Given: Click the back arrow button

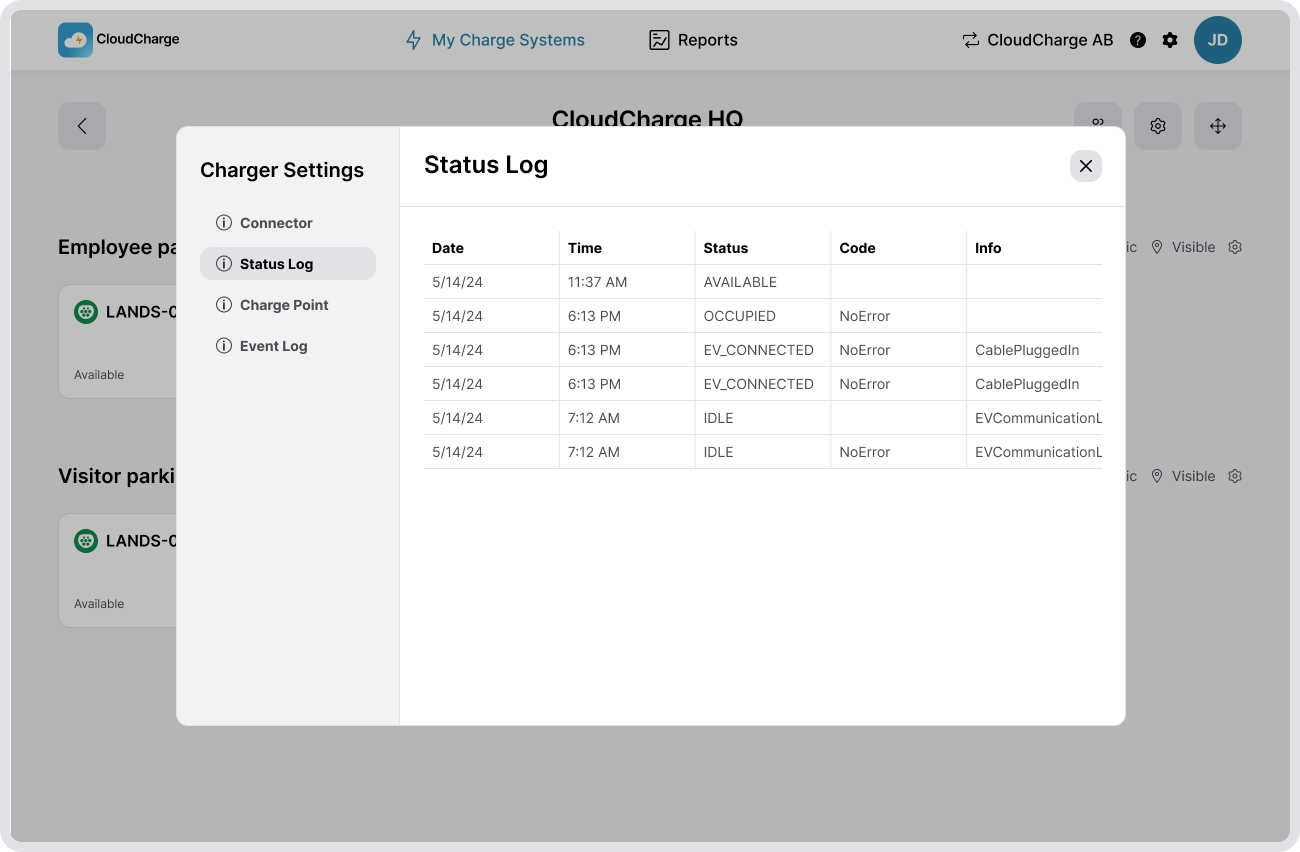Looking at the screenshot, I should tap(82, 126).
